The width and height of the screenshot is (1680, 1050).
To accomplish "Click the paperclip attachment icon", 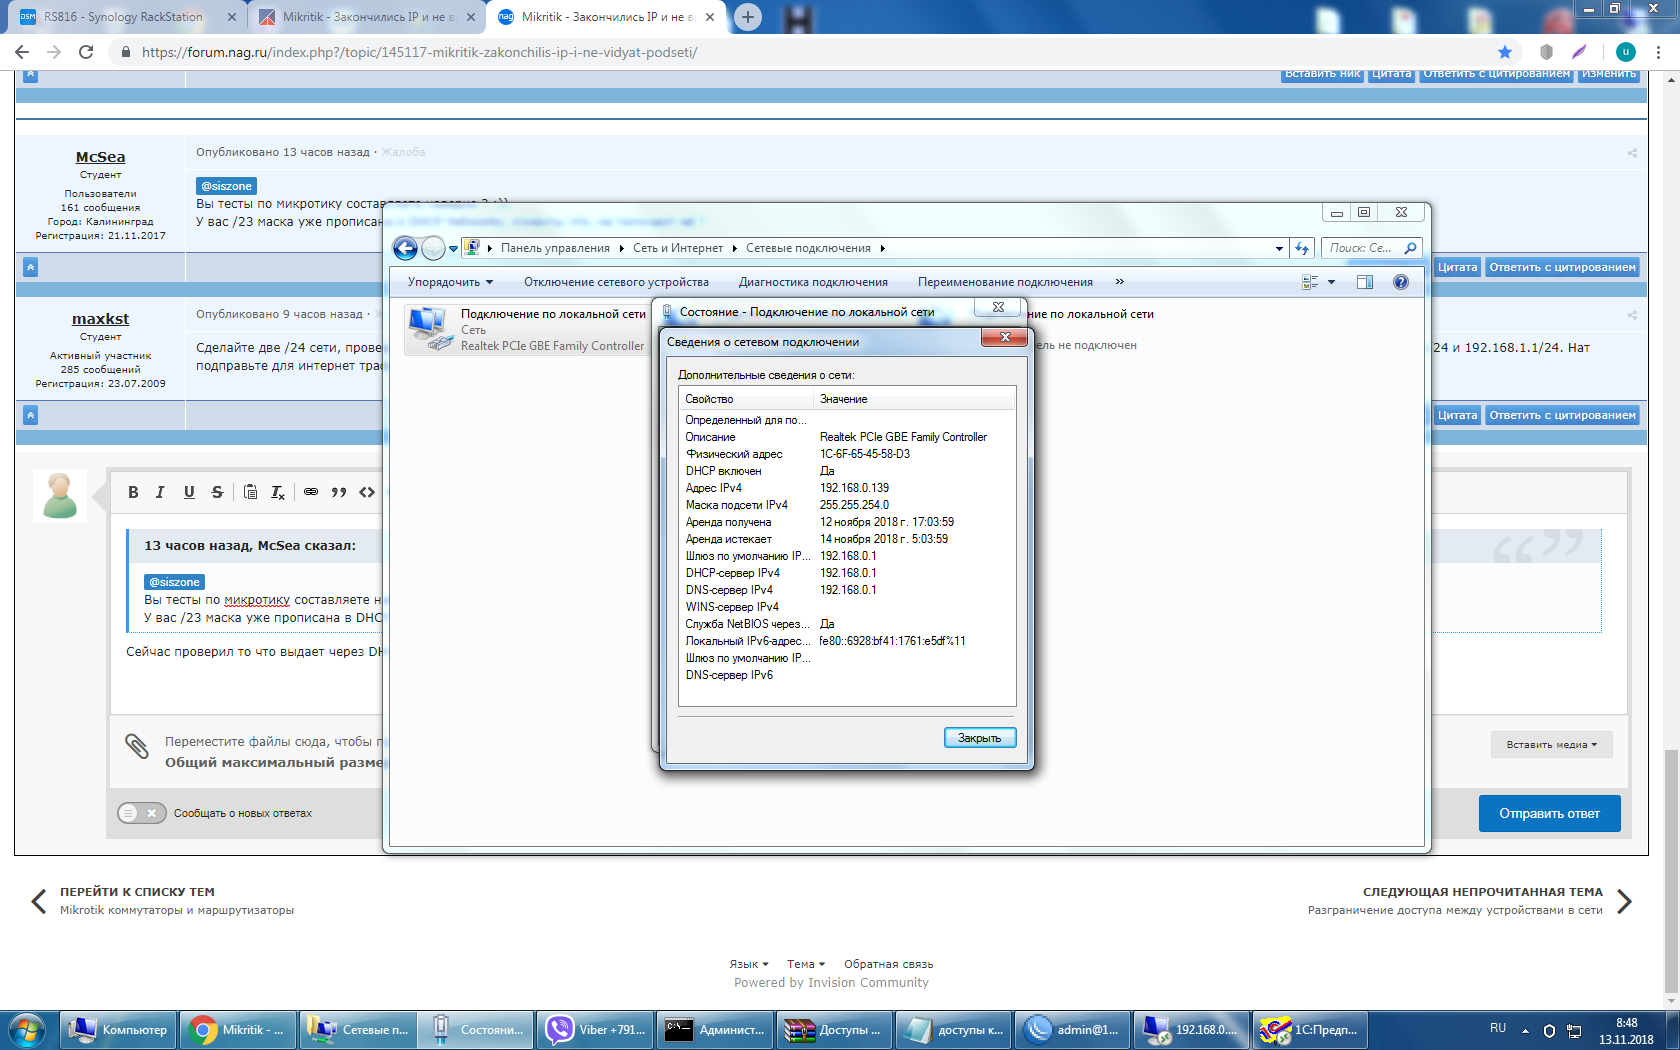I will point(137,746).
